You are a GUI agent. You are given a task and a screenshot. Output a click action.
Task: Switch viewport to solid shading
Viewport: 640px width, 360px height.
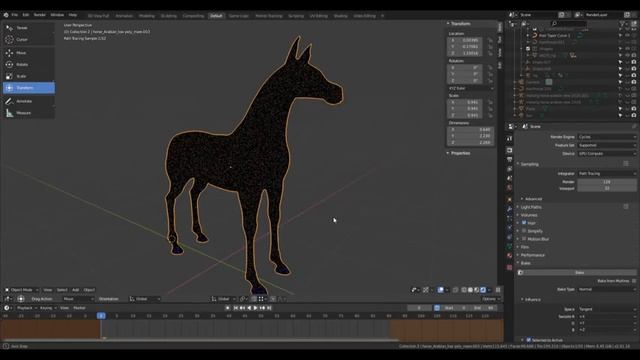point(470,290)
